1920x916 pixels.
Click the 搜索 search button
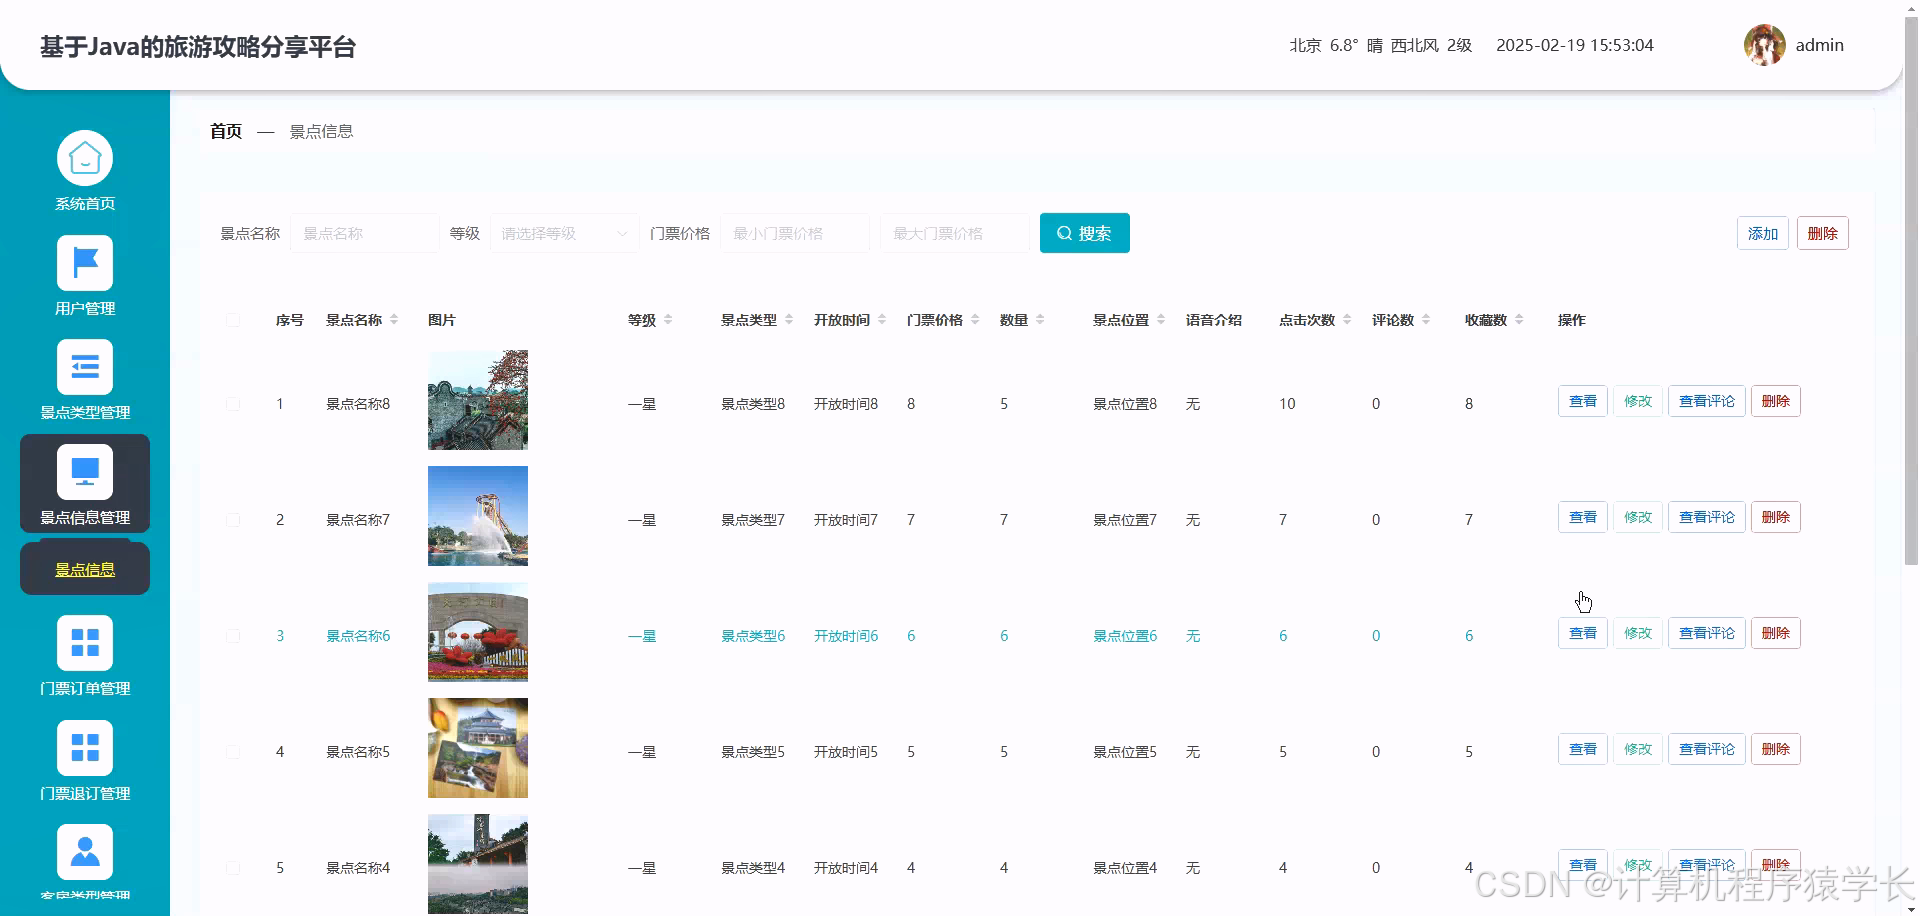(1085, 233)
